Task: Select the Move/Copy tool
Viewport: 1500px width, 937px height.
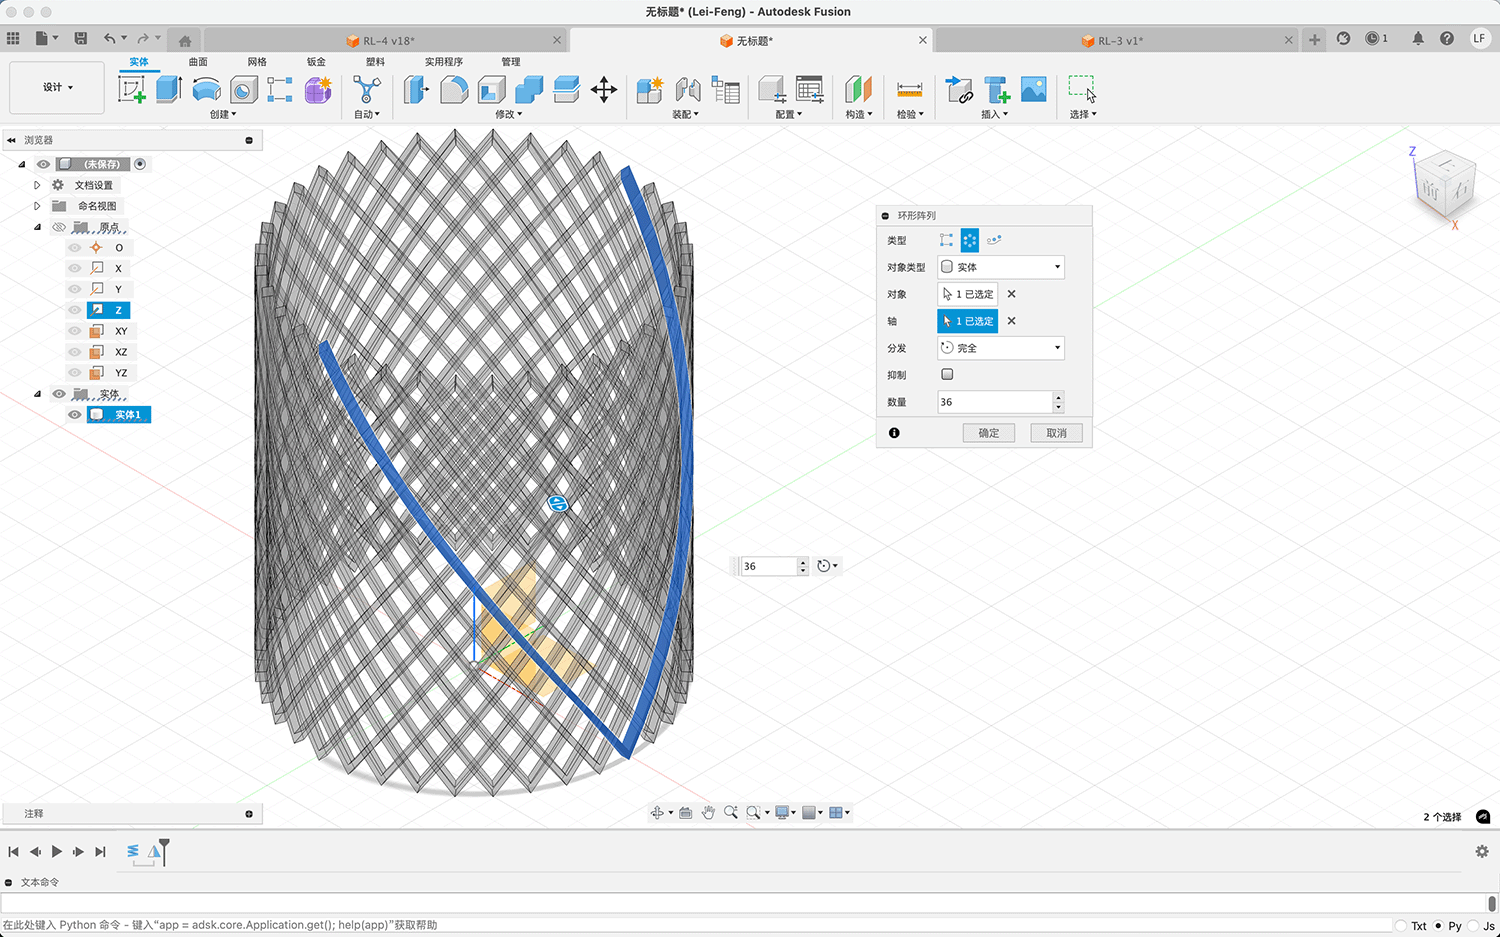Action: pos(604,90)
